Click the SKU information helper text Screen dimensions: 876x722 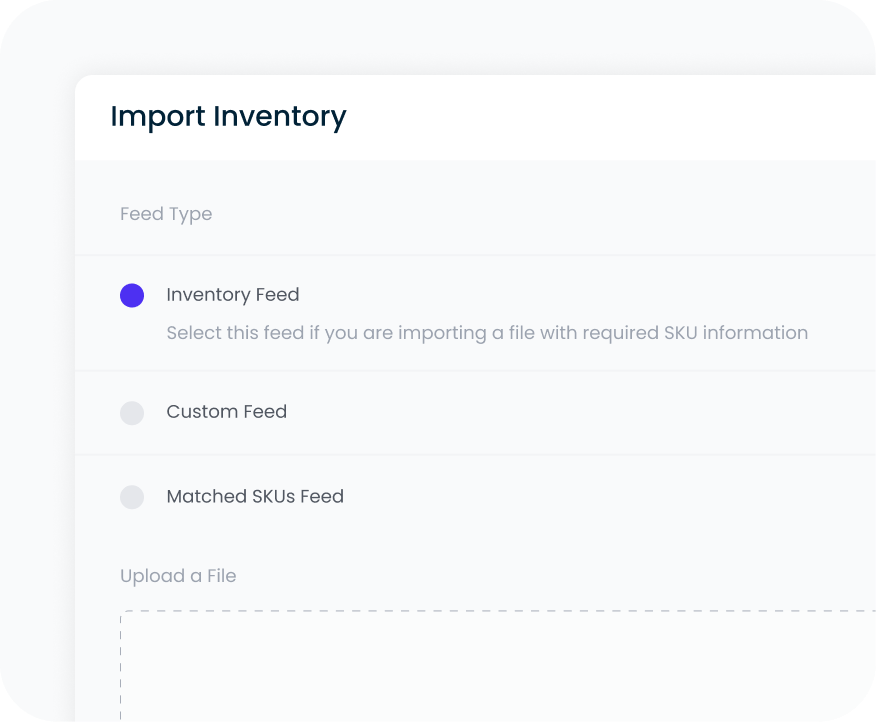click(x=486, y=333)
